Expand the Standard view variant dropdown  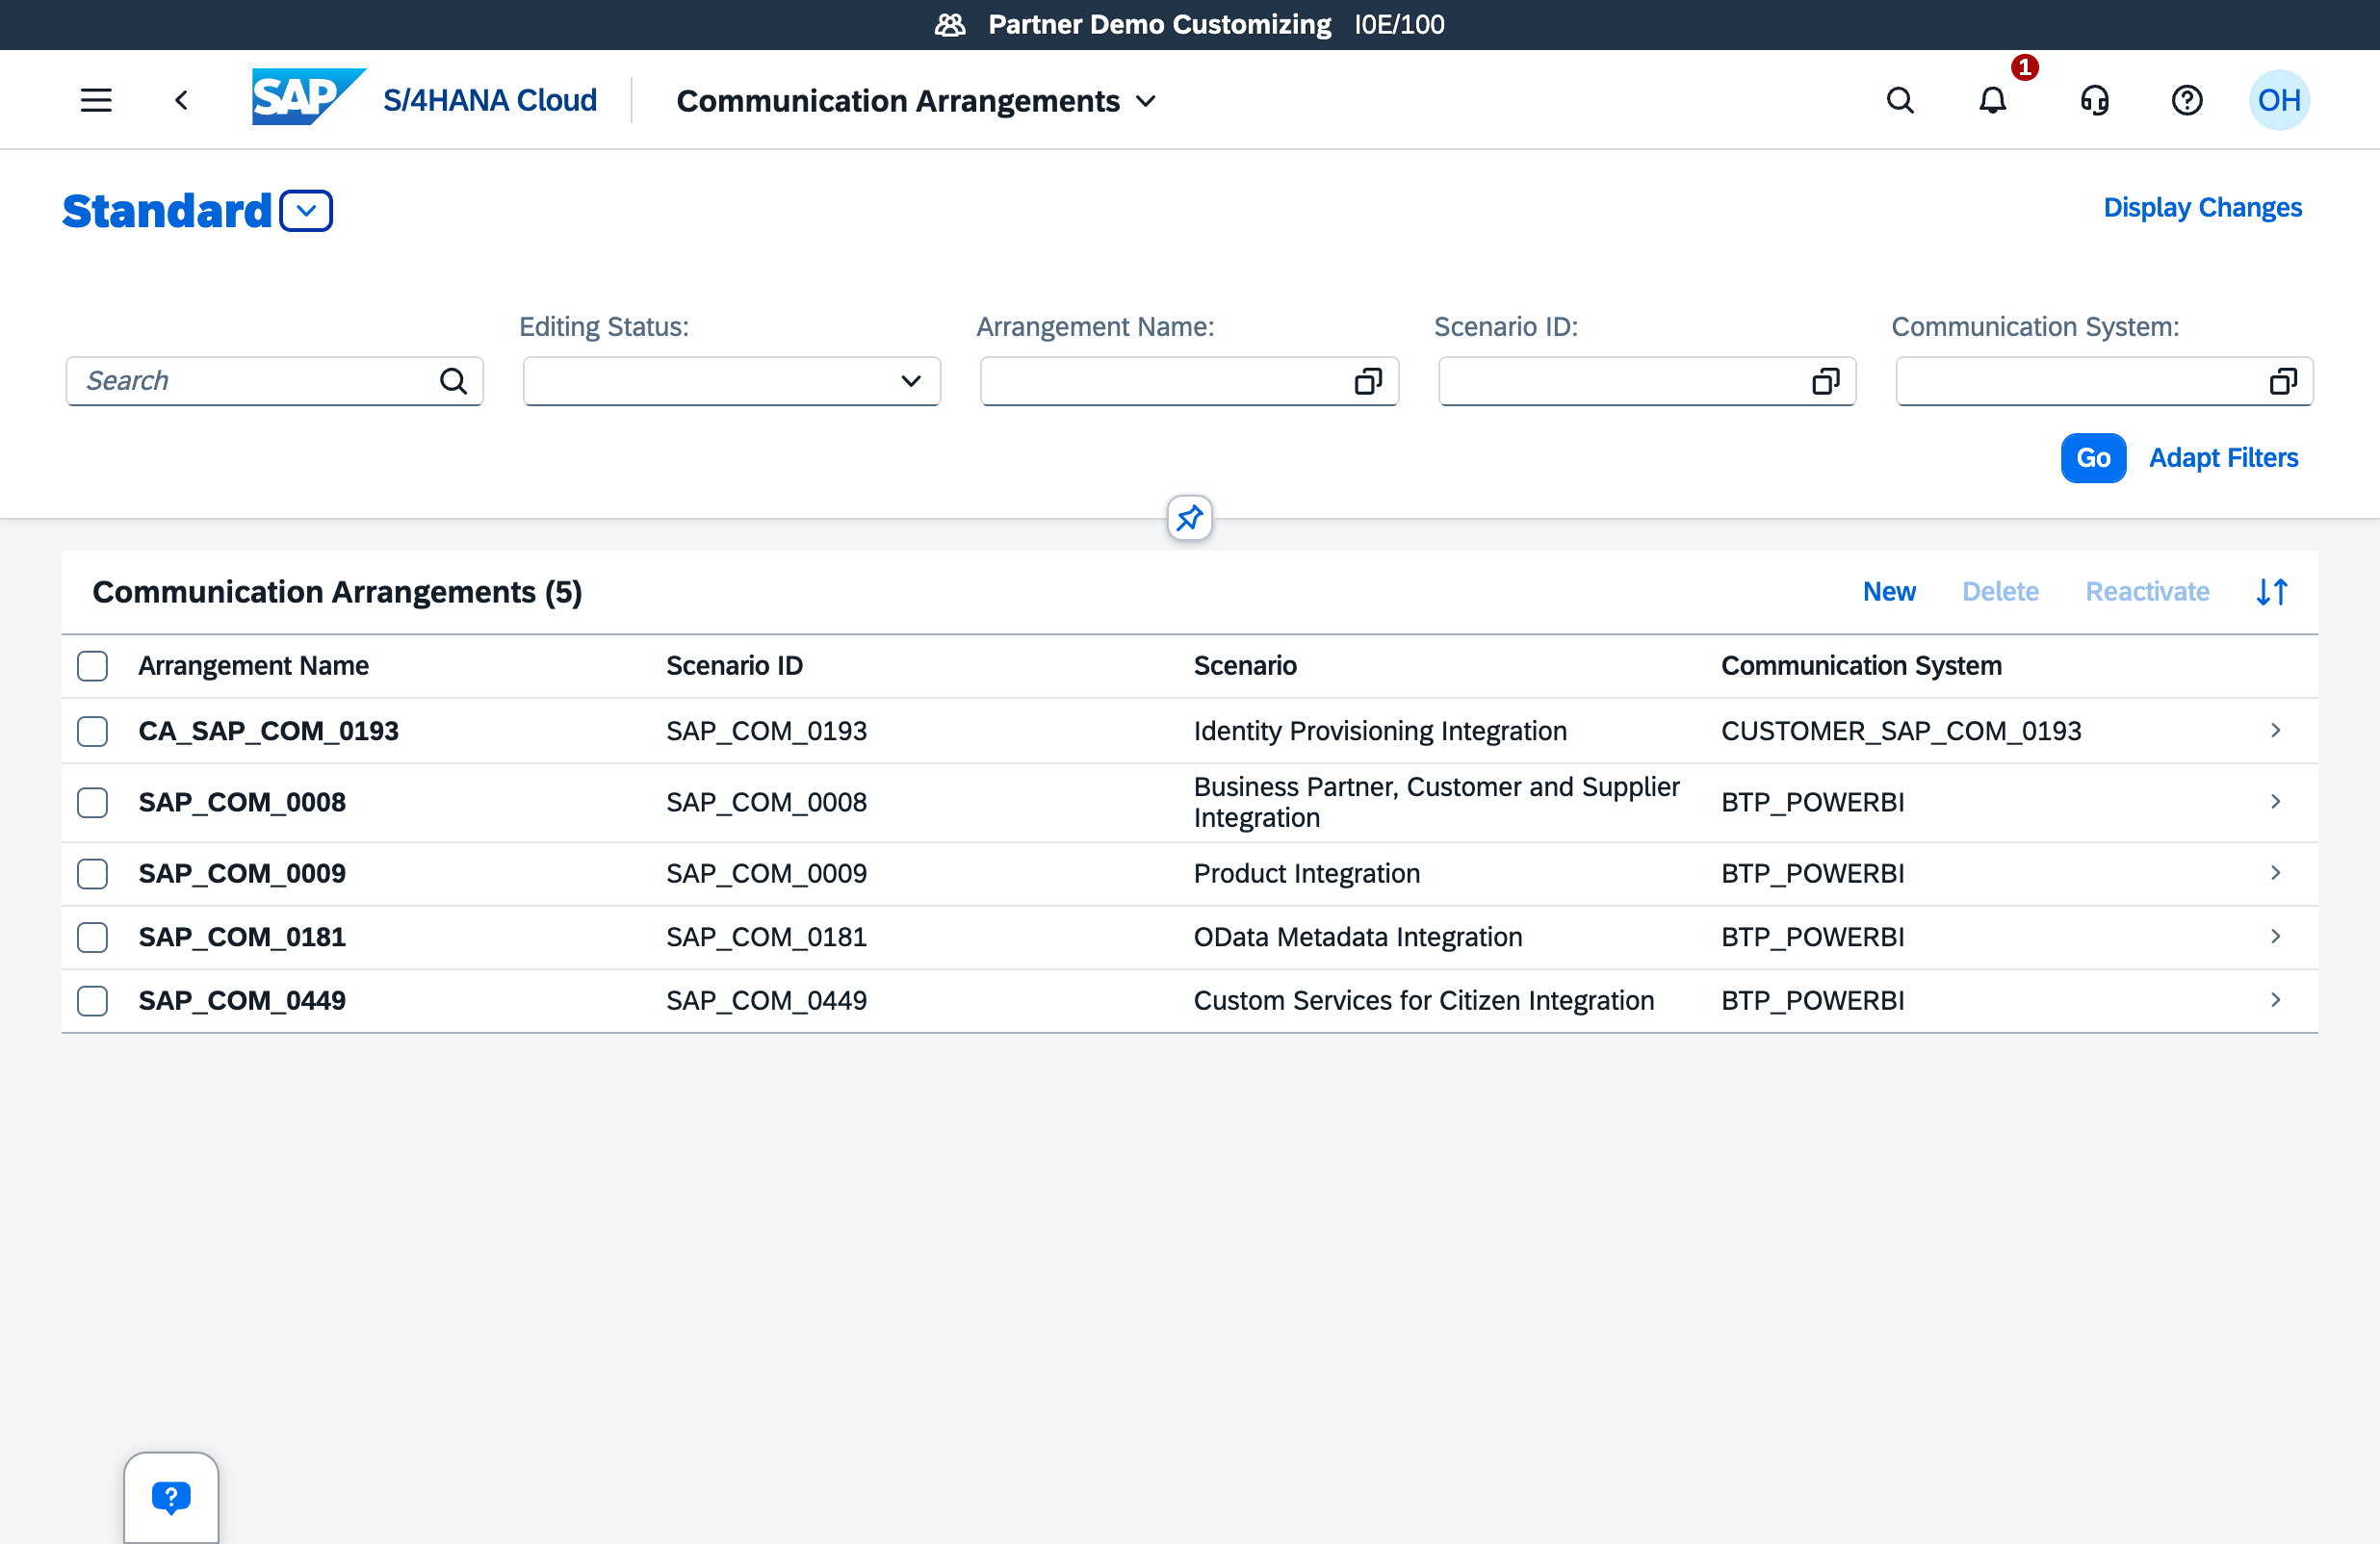pos(306,211)
